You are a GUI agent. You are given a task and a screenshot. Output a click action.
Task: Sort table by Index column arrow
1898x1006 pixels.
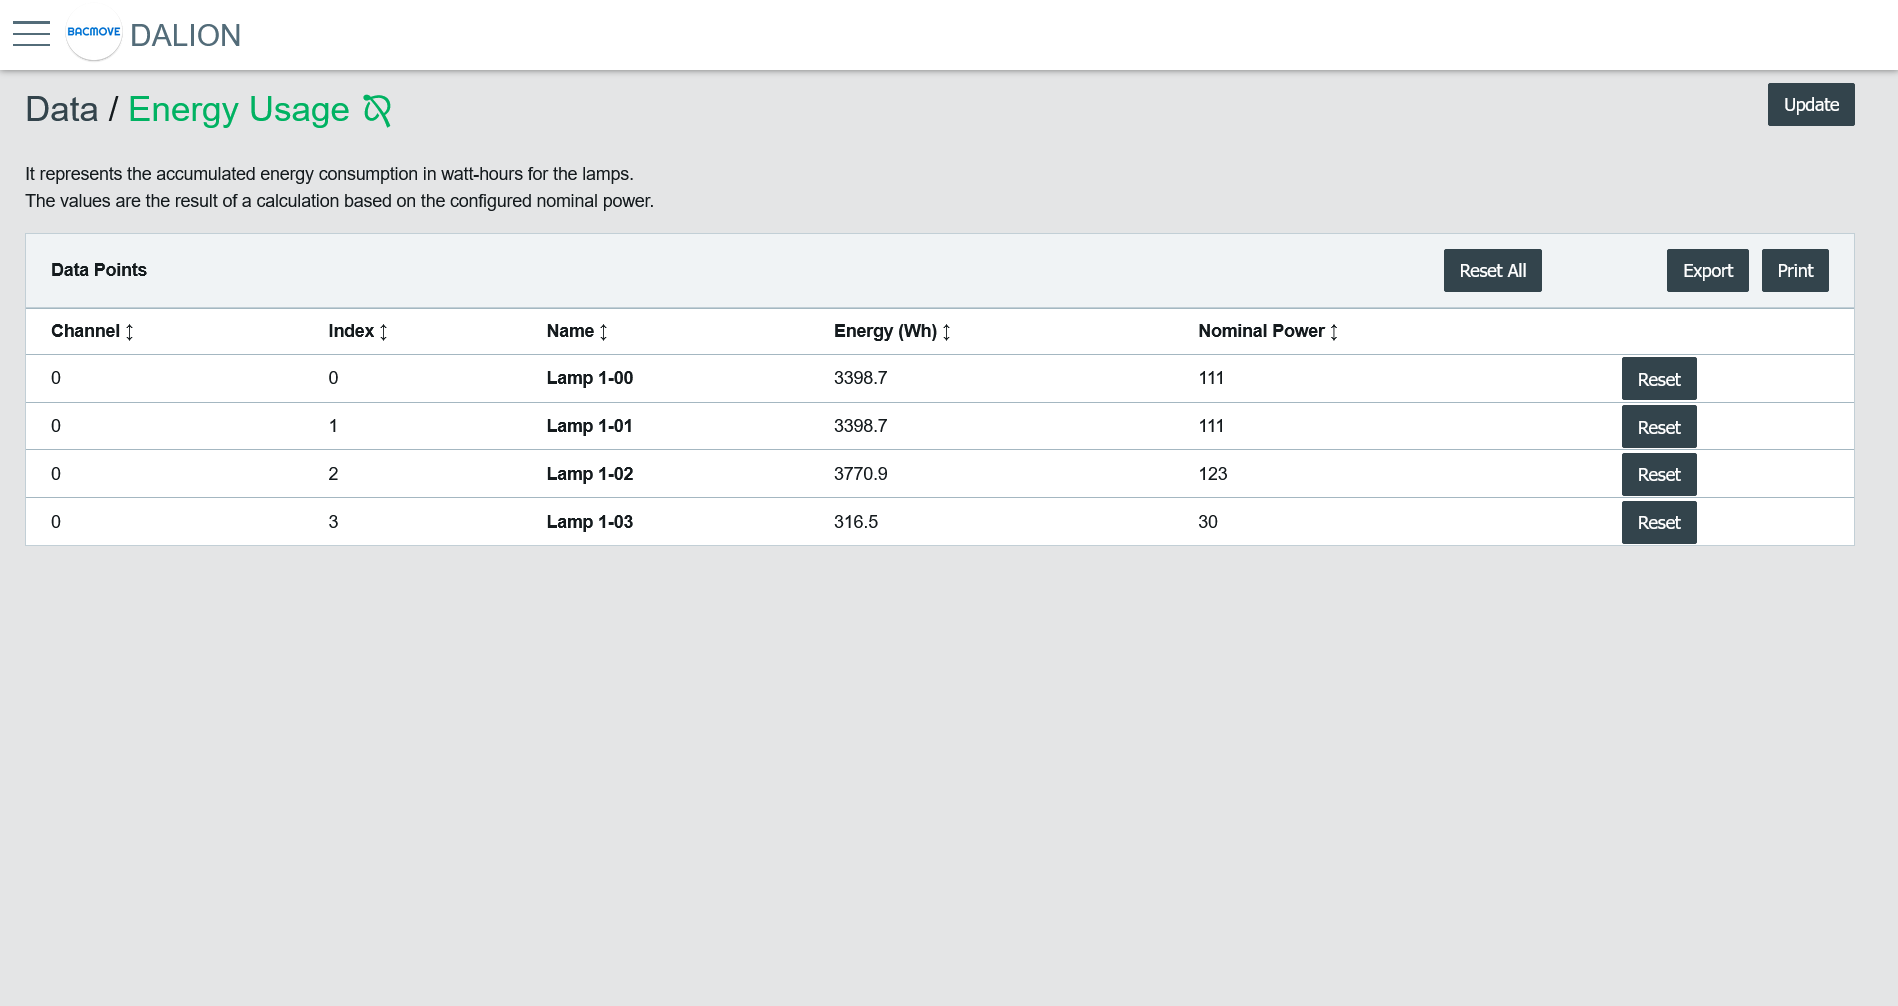pyautogui.click(x=383, y=332)
